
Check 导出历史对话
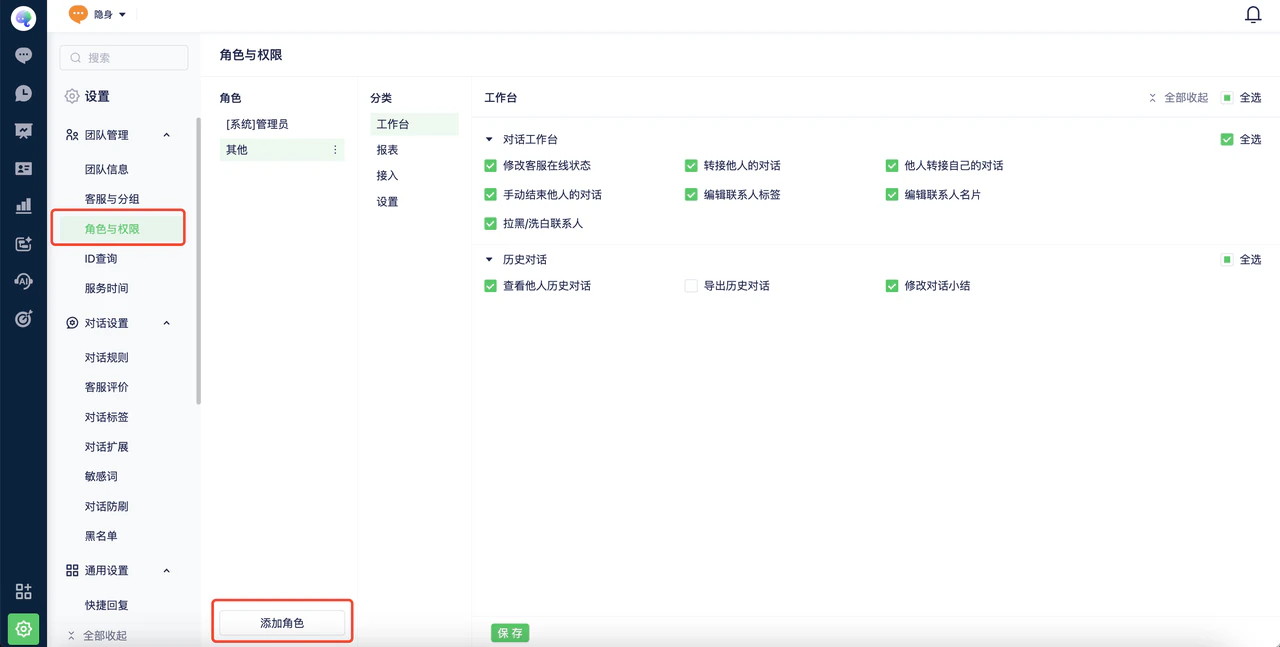(x=691, y=286)
